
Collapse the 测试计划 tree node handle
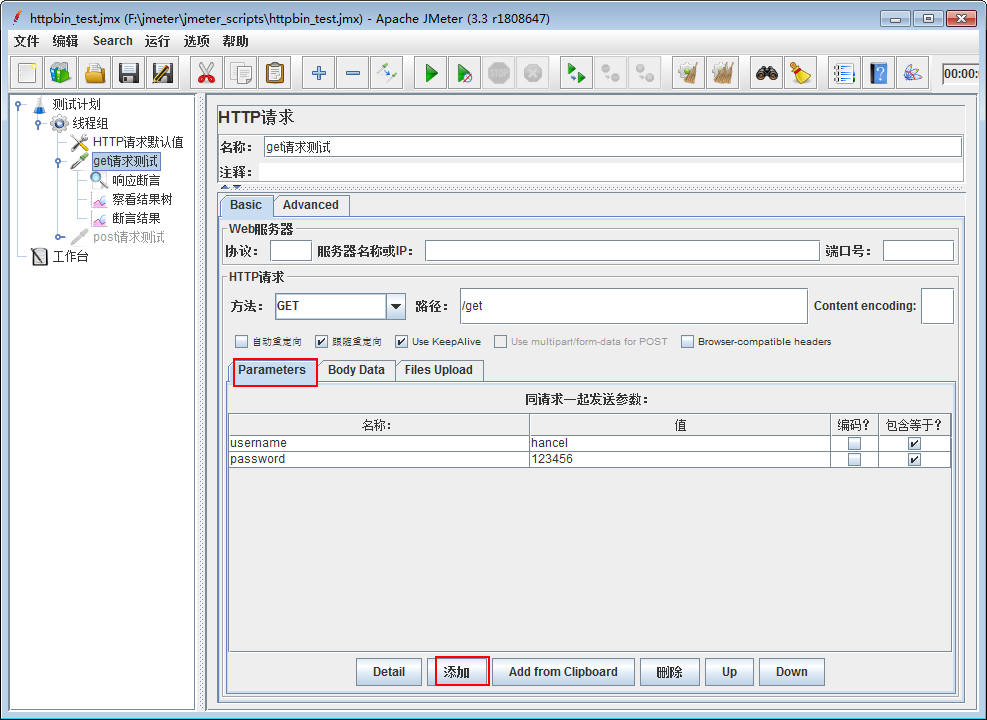(18, 105)
